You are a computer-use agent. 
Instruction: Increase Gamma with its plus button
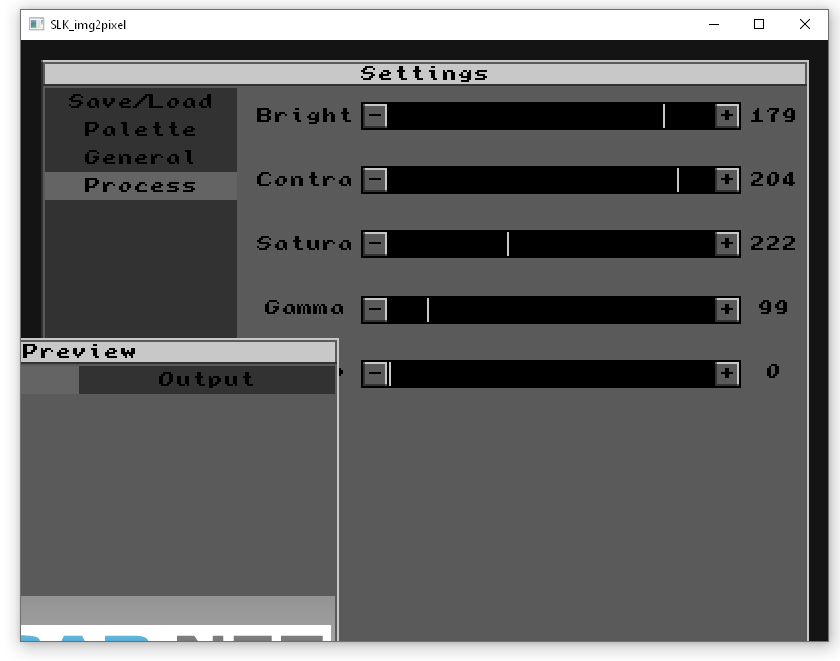click(727, 309)
